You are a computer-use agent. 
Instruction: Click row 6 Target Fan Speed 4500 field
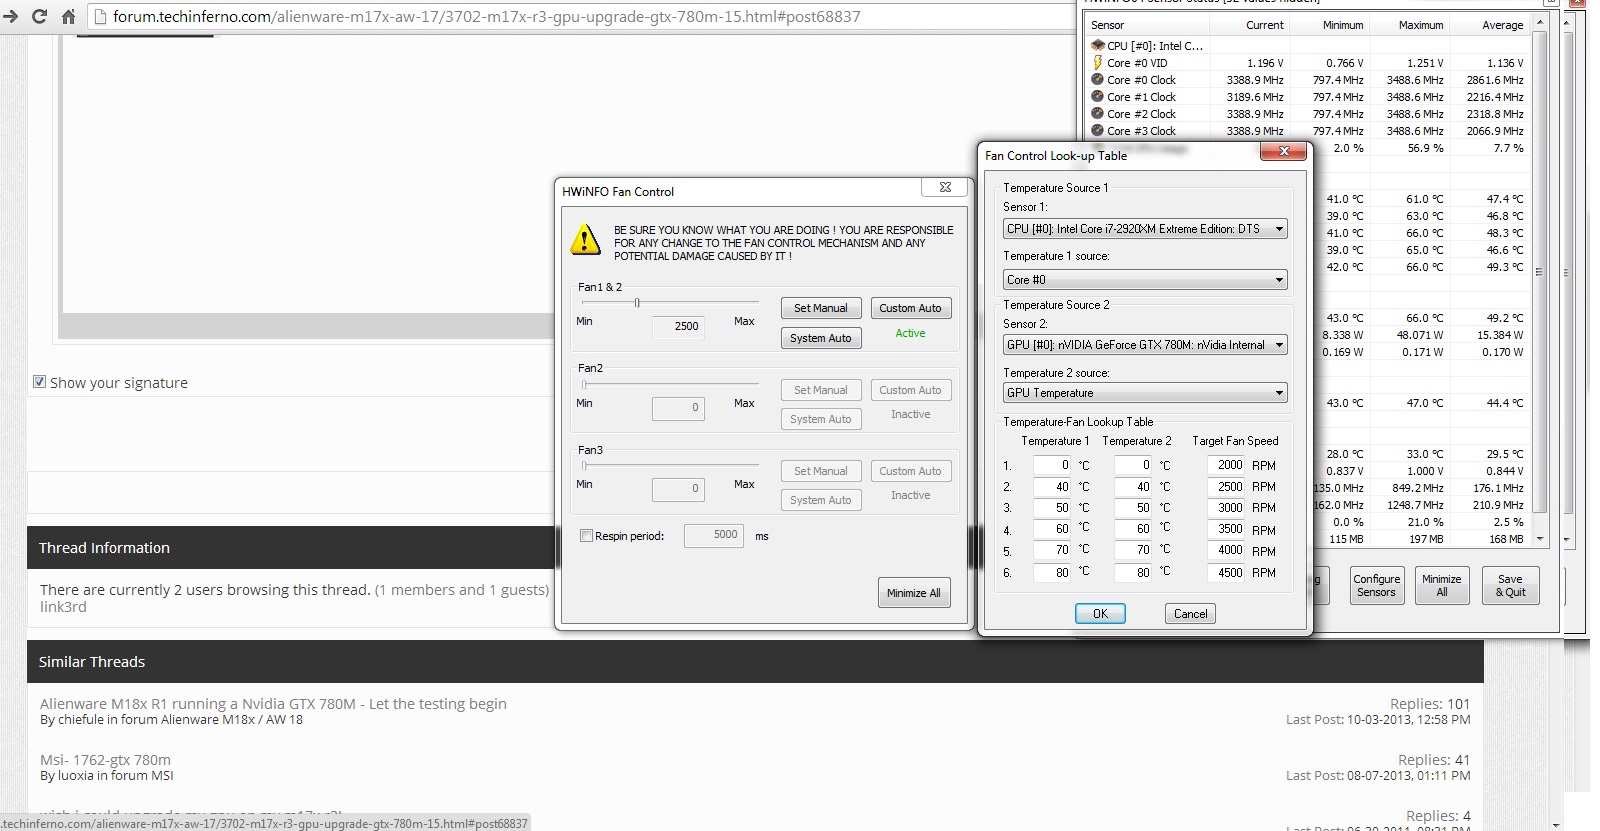[x=1226, y=573]
